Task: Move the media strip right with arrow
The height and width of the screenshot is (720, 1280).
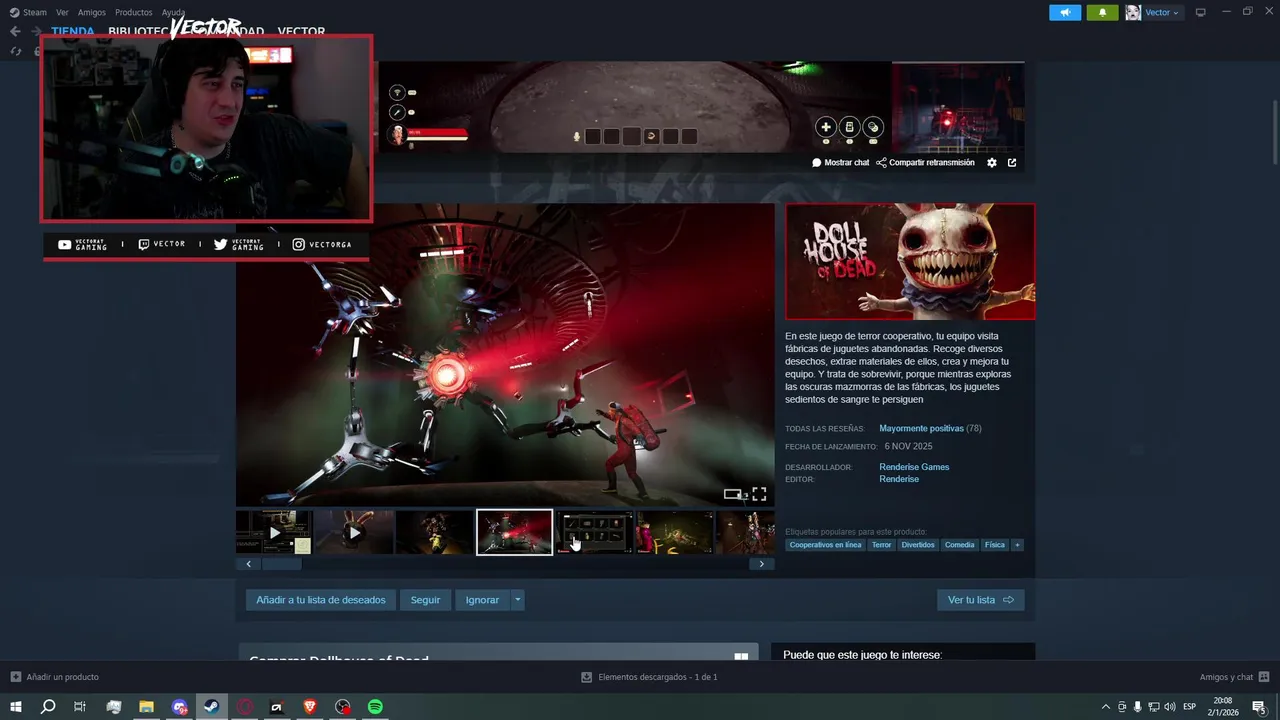Action: tap(761, 564)
